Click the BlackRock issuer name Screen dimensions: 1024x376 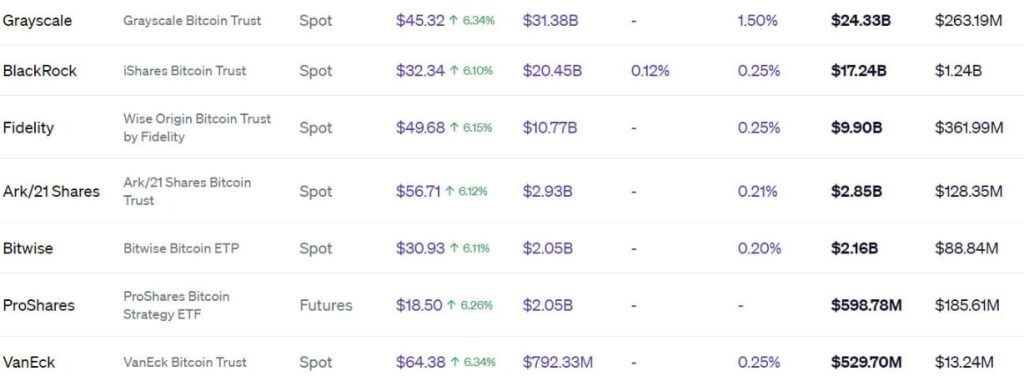tap(40, 70)
